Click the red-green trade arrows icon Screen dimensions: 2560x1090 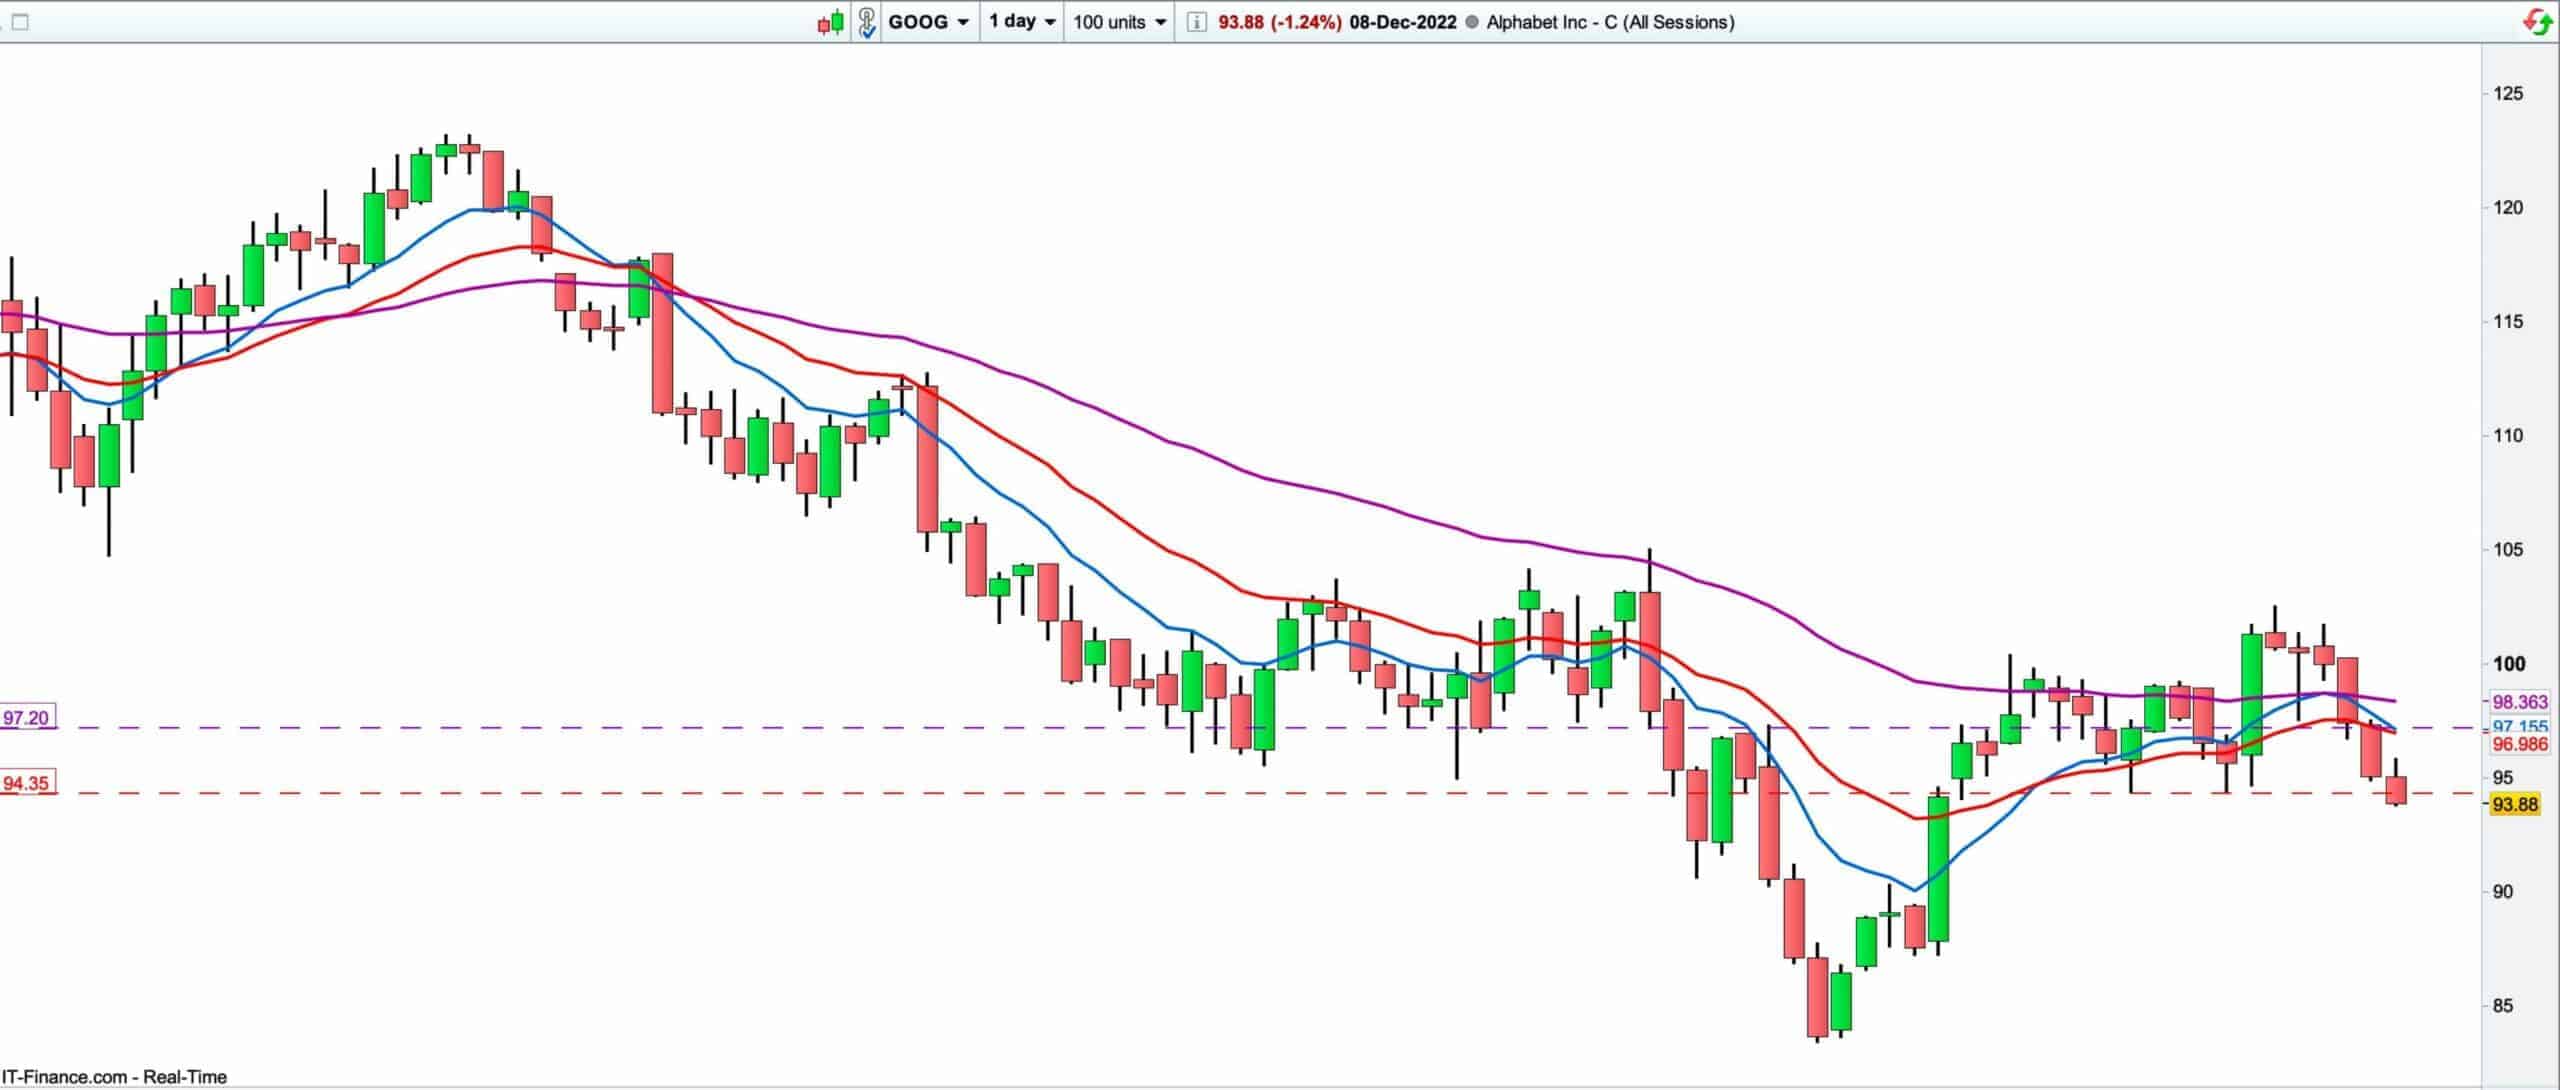2536,22
